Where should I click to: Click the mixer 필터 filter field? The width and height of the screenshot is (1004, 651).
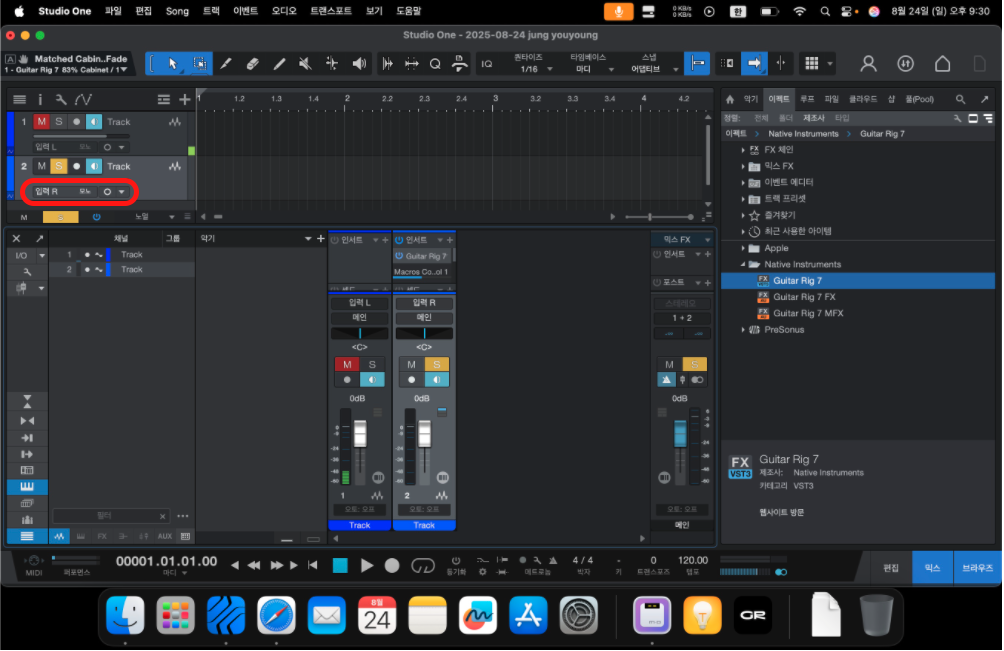tap(110, 516)
